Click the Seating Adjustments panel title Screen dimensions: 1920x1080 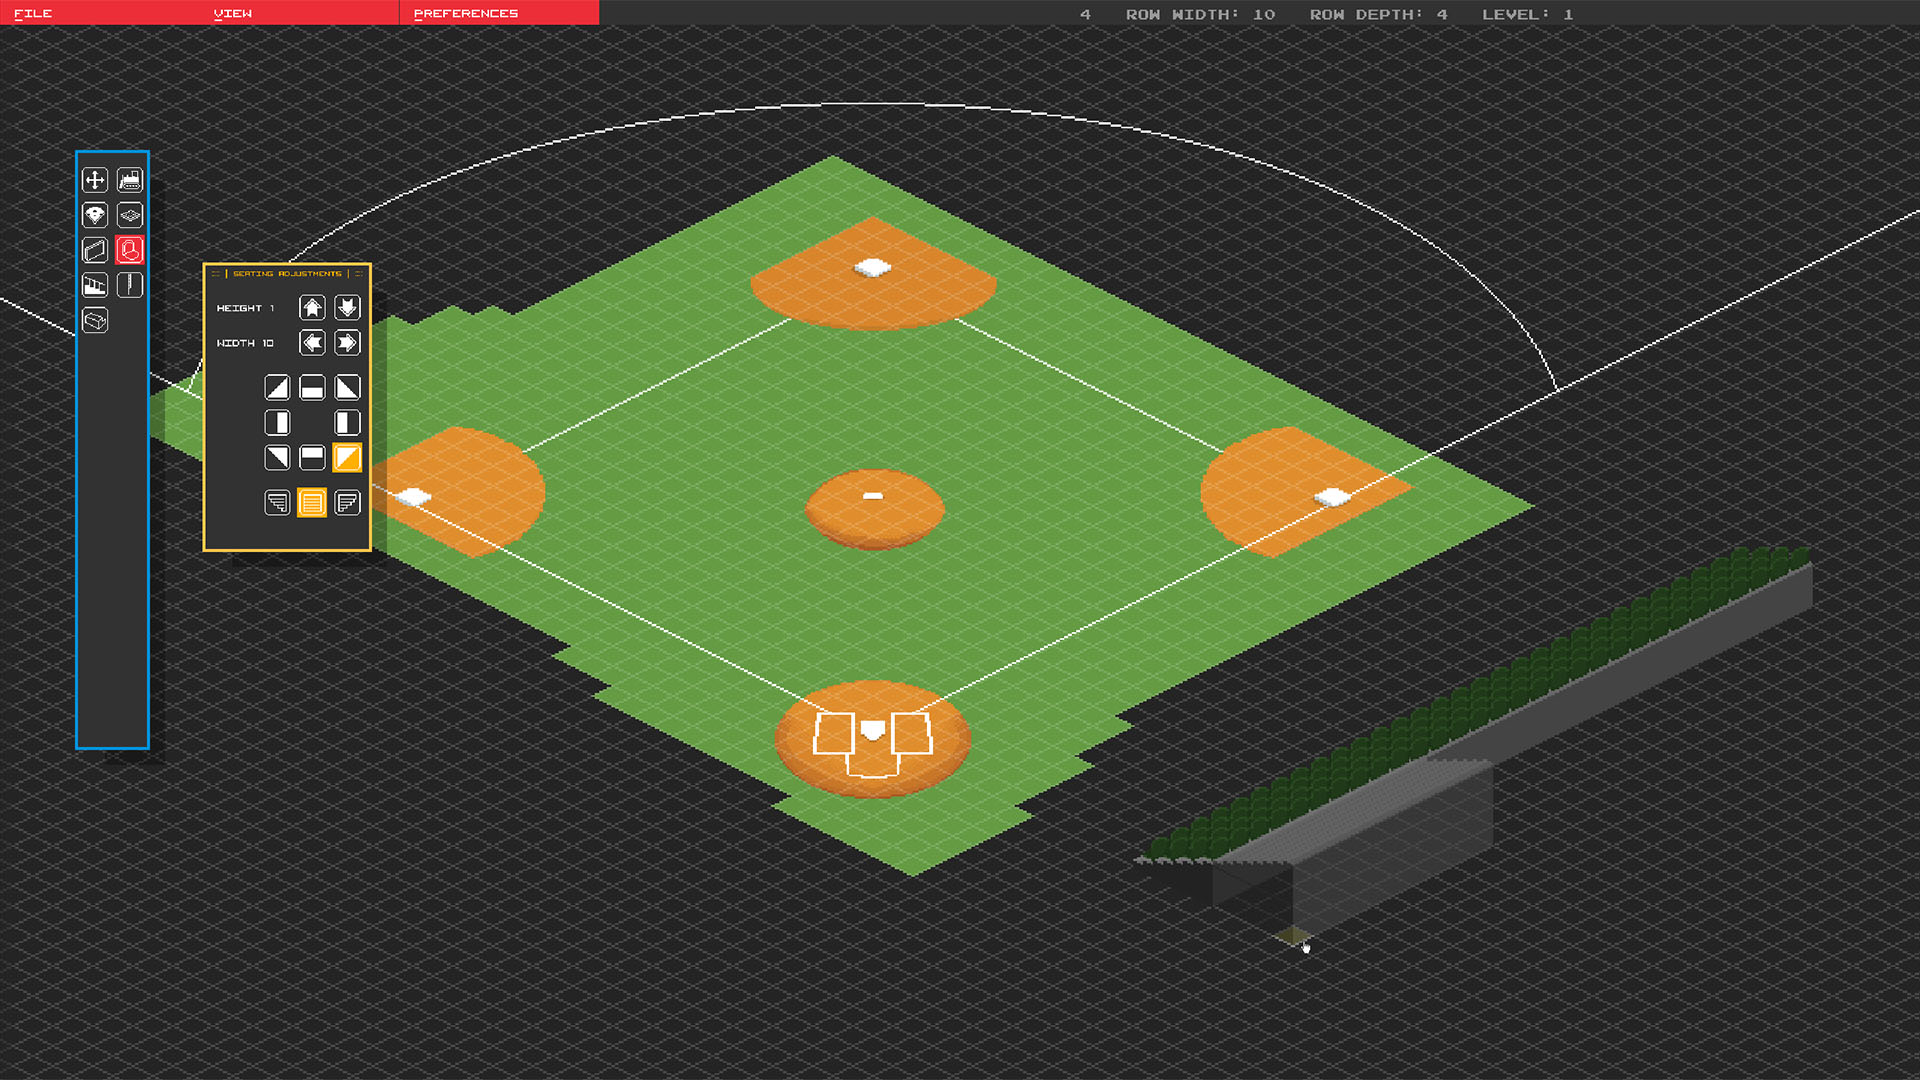(x=287, y=273)
